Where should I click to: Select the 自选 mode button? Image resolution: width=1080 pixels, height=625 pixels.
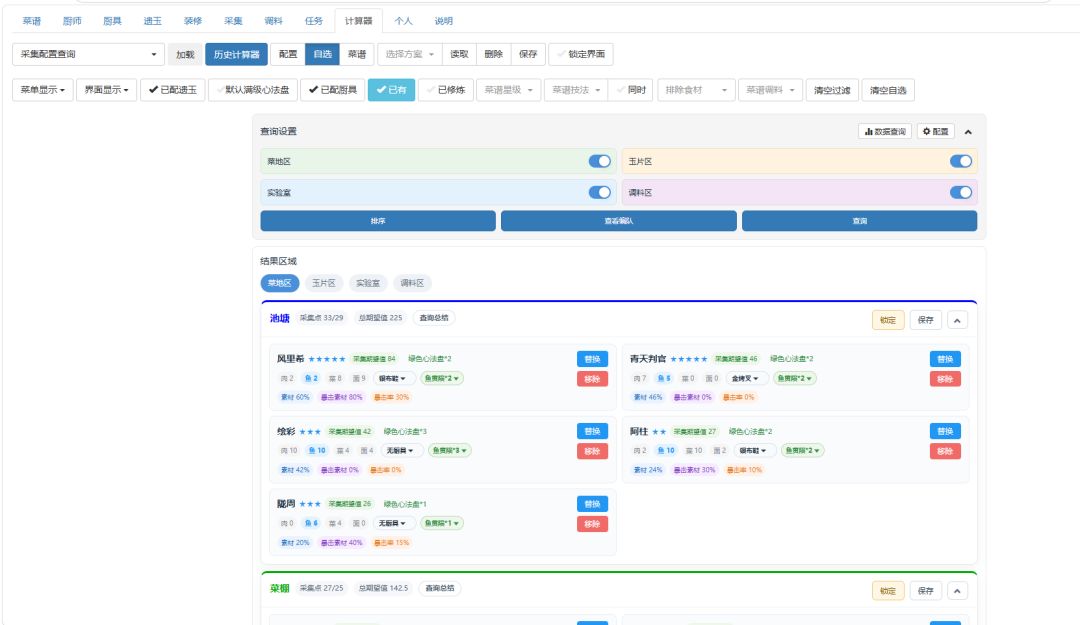click(x=322, y=54)
